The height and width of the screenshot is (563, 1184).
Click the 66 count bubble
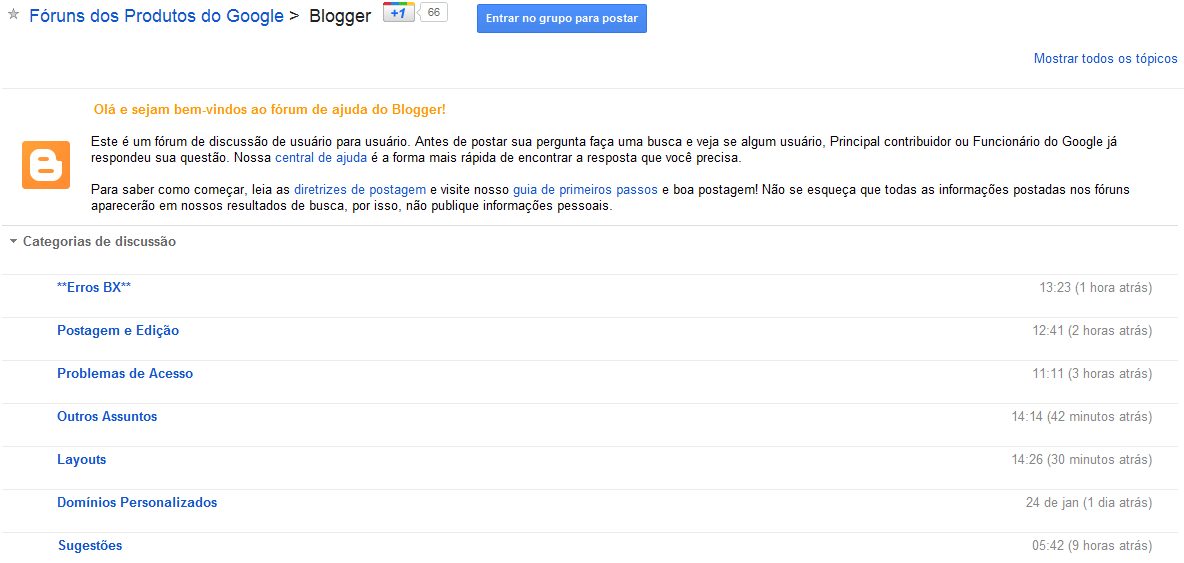coord(433,12)
